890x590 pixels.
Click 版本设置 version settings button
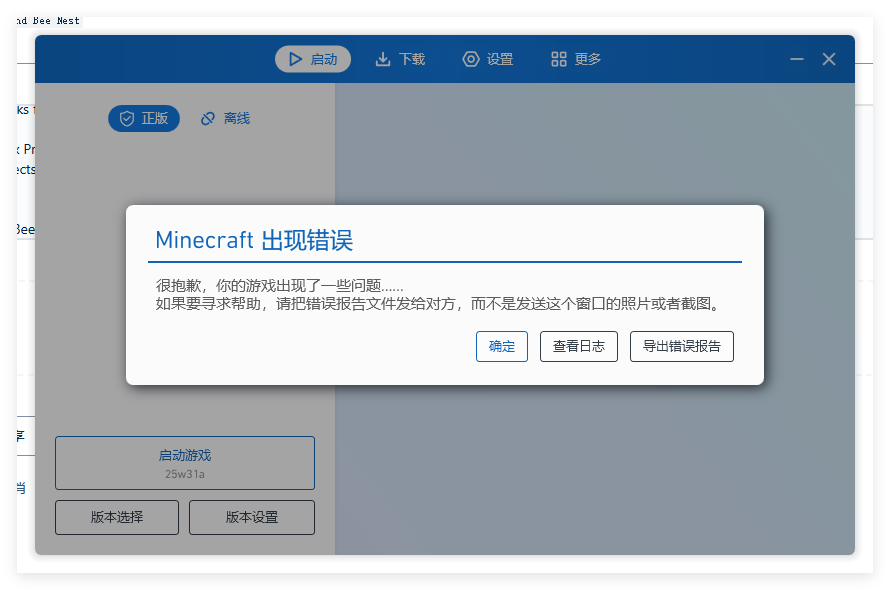click(252, 517)
